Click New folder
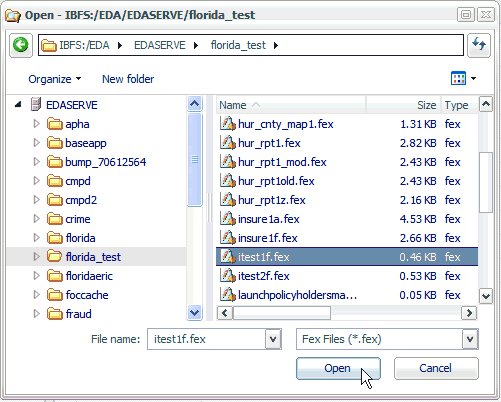This screenshot has width=501, height=402. pyautogui.click(x=128, y=79)
